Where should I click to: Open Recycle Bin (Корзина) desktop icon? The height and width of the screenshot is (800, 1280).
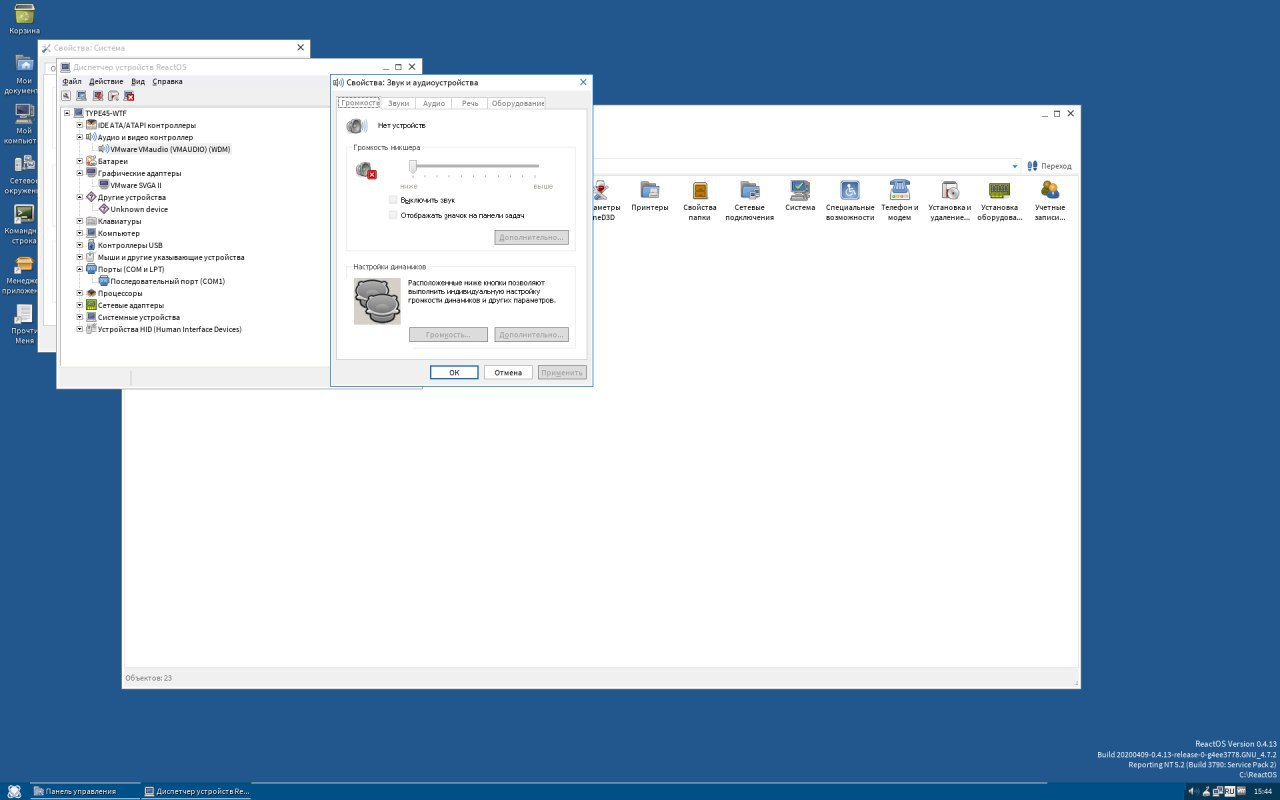coord(24,19)
